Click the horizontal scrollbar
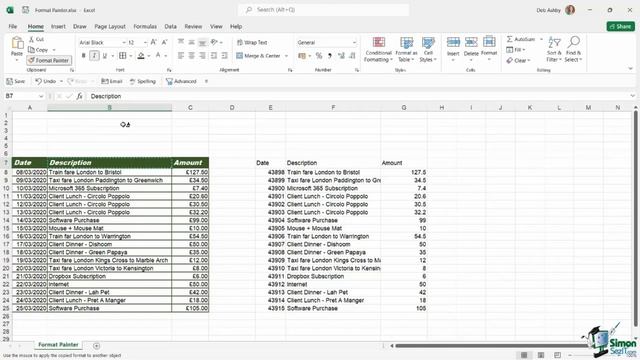The width and height of the screenshot is (640, 360). click(x=491, y=346)
